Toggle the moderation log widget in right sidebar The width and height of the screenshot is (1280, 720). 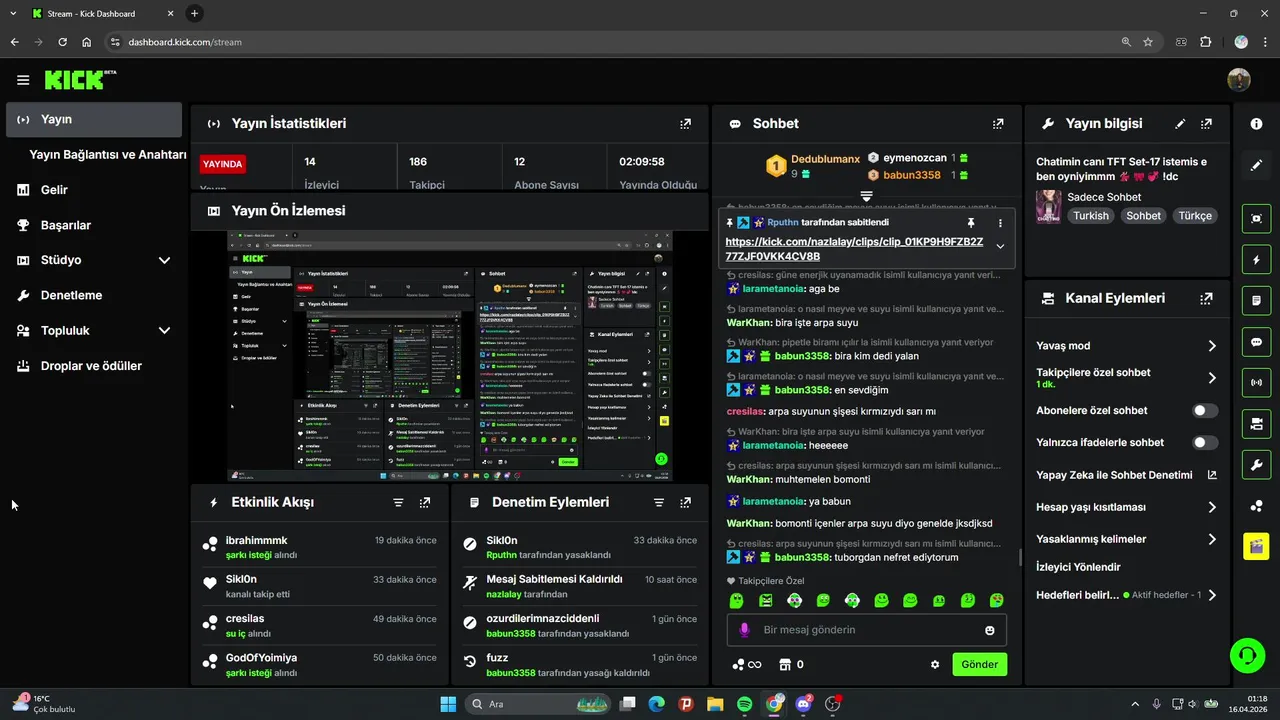pyautogui.click(x=1256, y=301)
